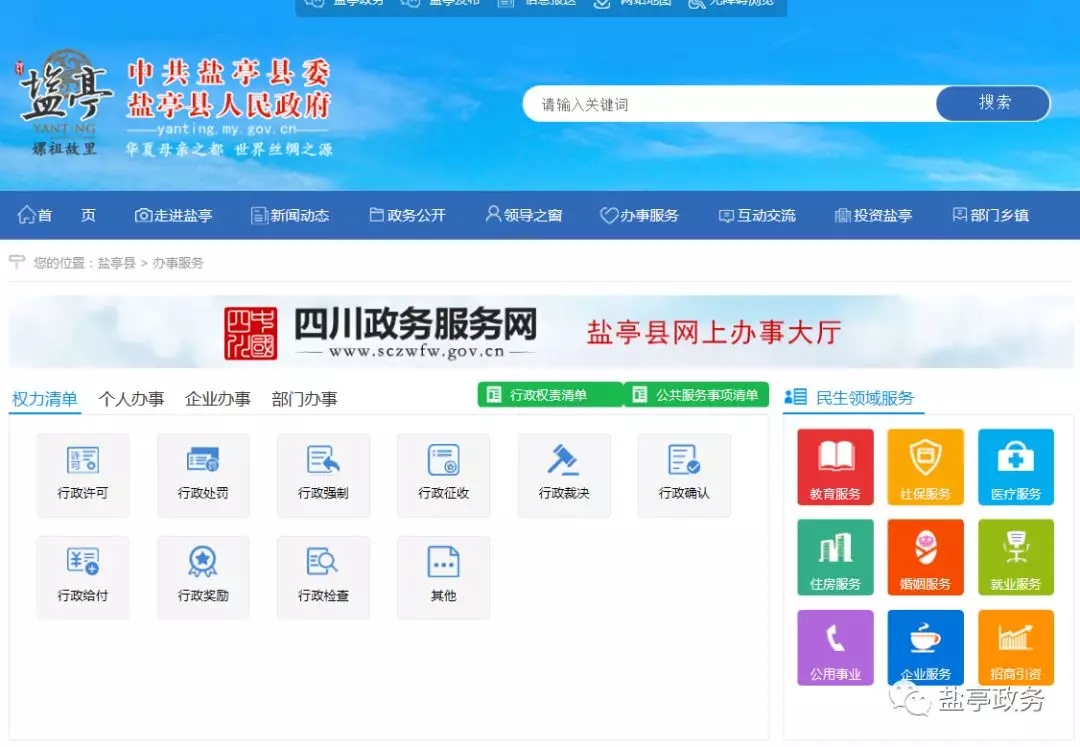The height and width of the screenshot is (747, 1080).
Task: Open the 行政征收 icon tile
Action: point(444,475)
